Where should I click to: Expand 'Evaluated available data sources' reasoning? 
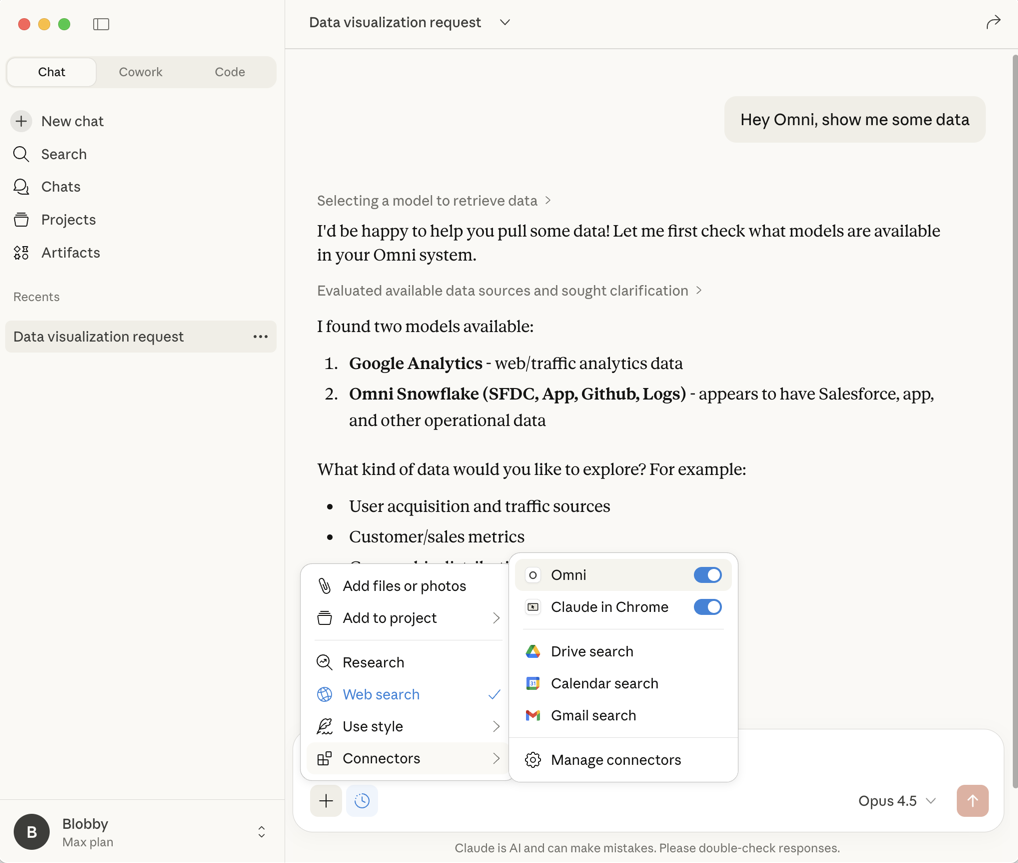coord(510,290)
